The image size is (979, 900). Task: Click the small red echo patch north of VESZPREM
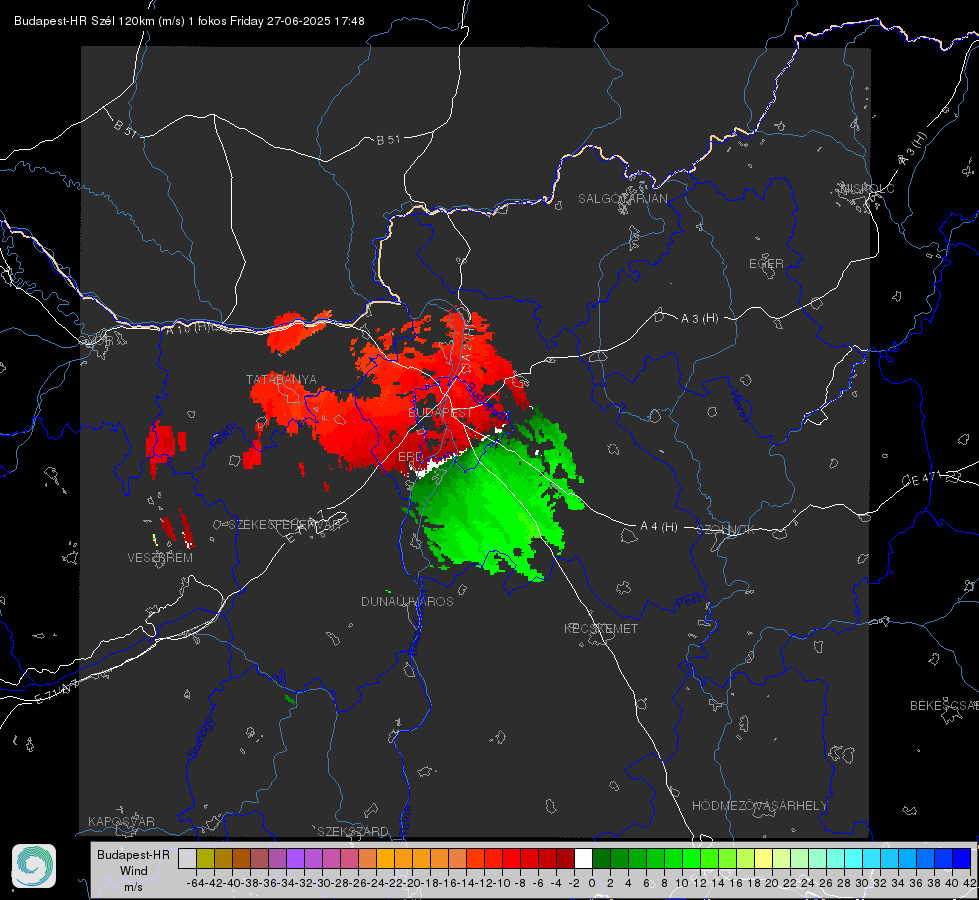coord(165,445)
